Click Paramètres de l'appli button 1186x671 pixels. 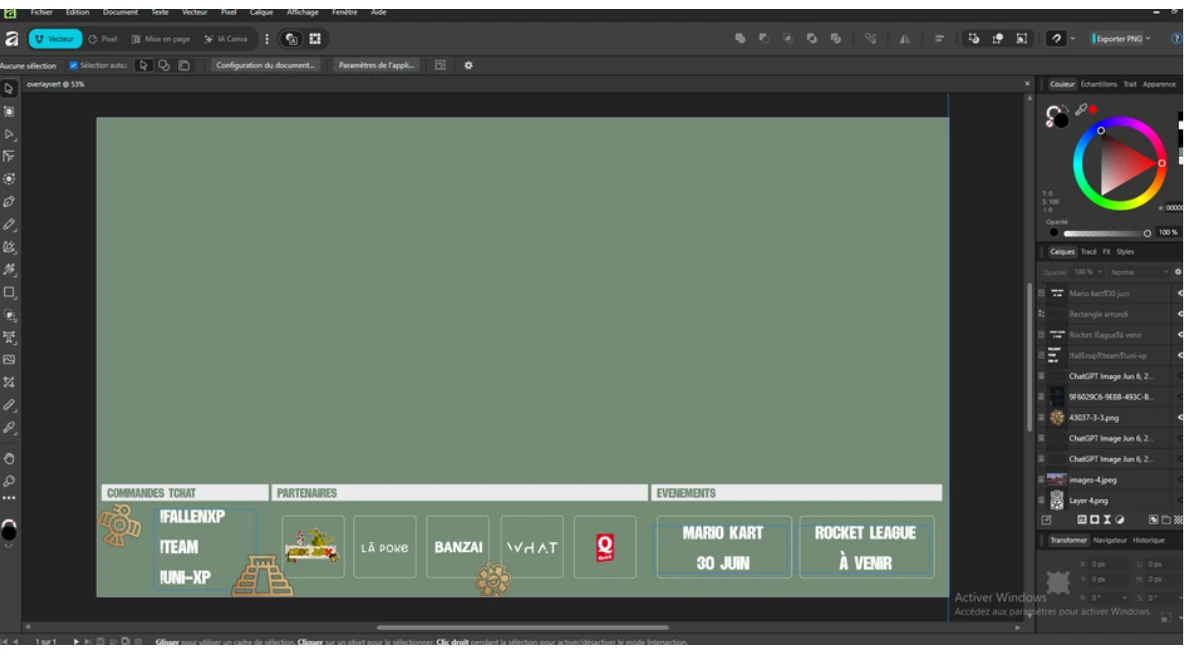tap(376, 65)
